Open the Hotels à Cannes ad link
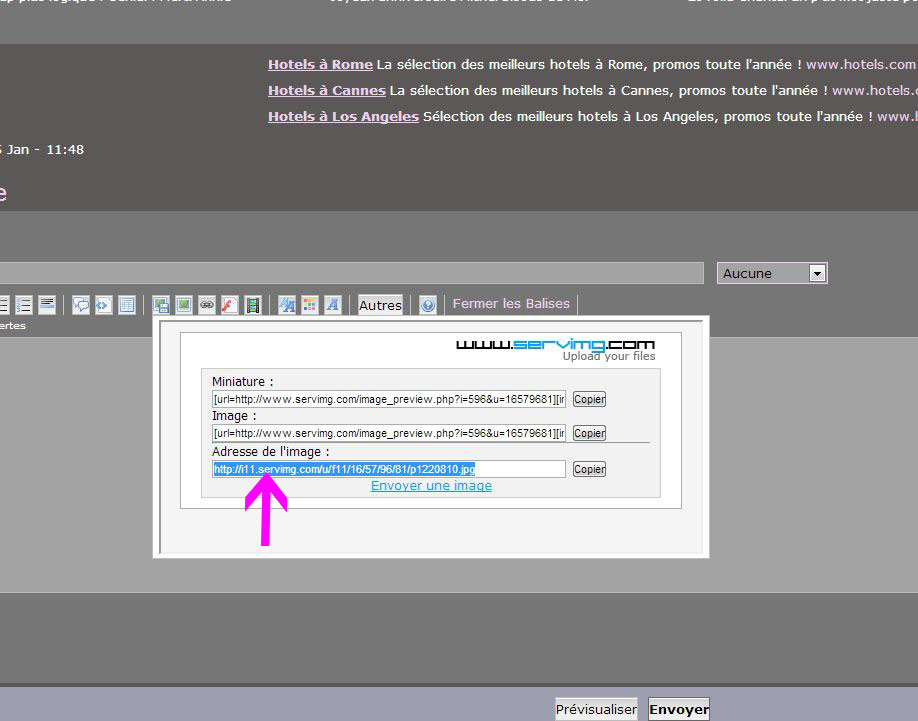Viewport: 918px width, 721px height. (x=327, y=91)
